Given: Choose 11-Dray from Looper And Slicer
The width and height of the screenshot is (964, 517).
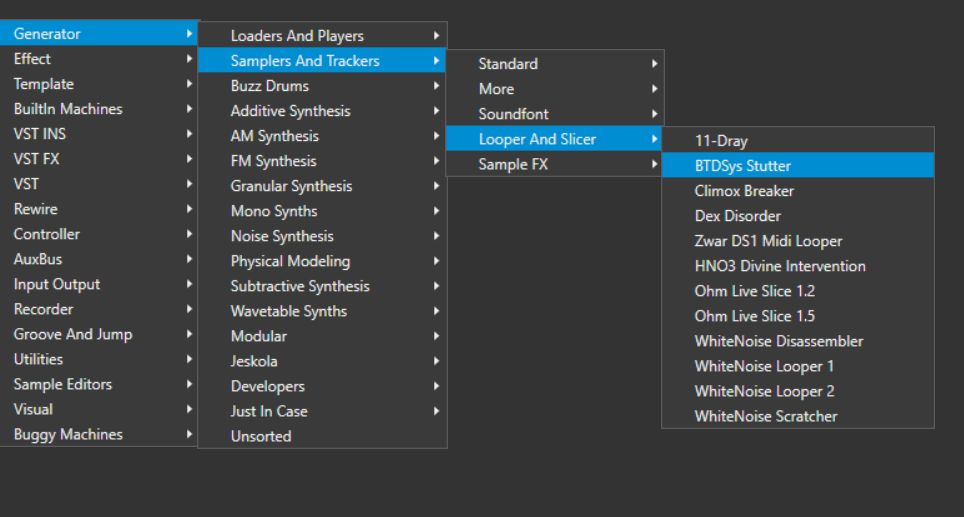Looking at the screenshot, I should click(x=721, y=141).
